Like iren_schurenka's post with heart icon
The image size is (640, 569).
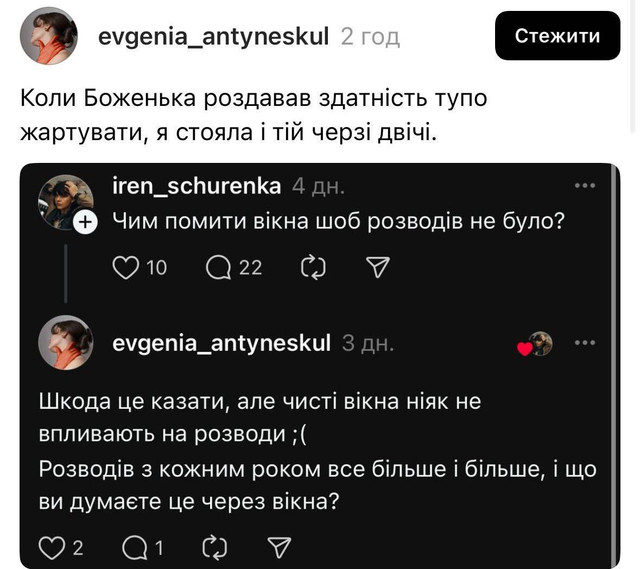[x=125, y=267]
